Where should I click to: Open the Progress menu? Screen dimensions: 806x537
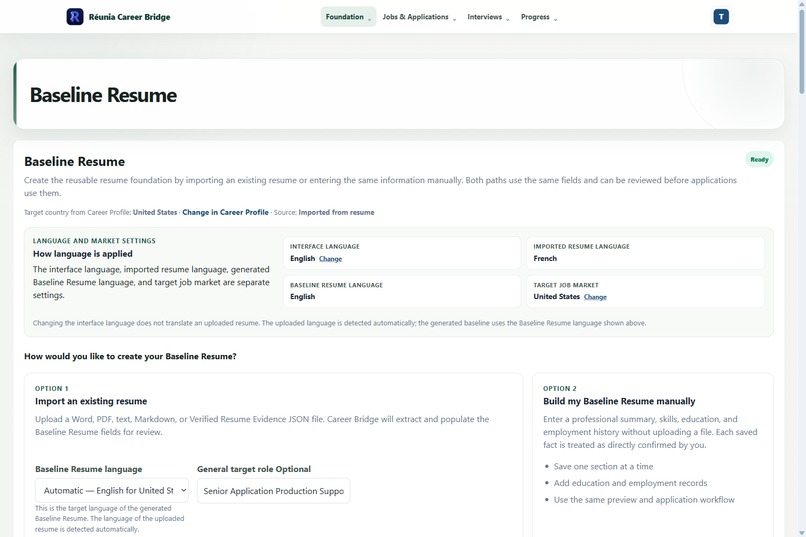click(x=539, y=17)
